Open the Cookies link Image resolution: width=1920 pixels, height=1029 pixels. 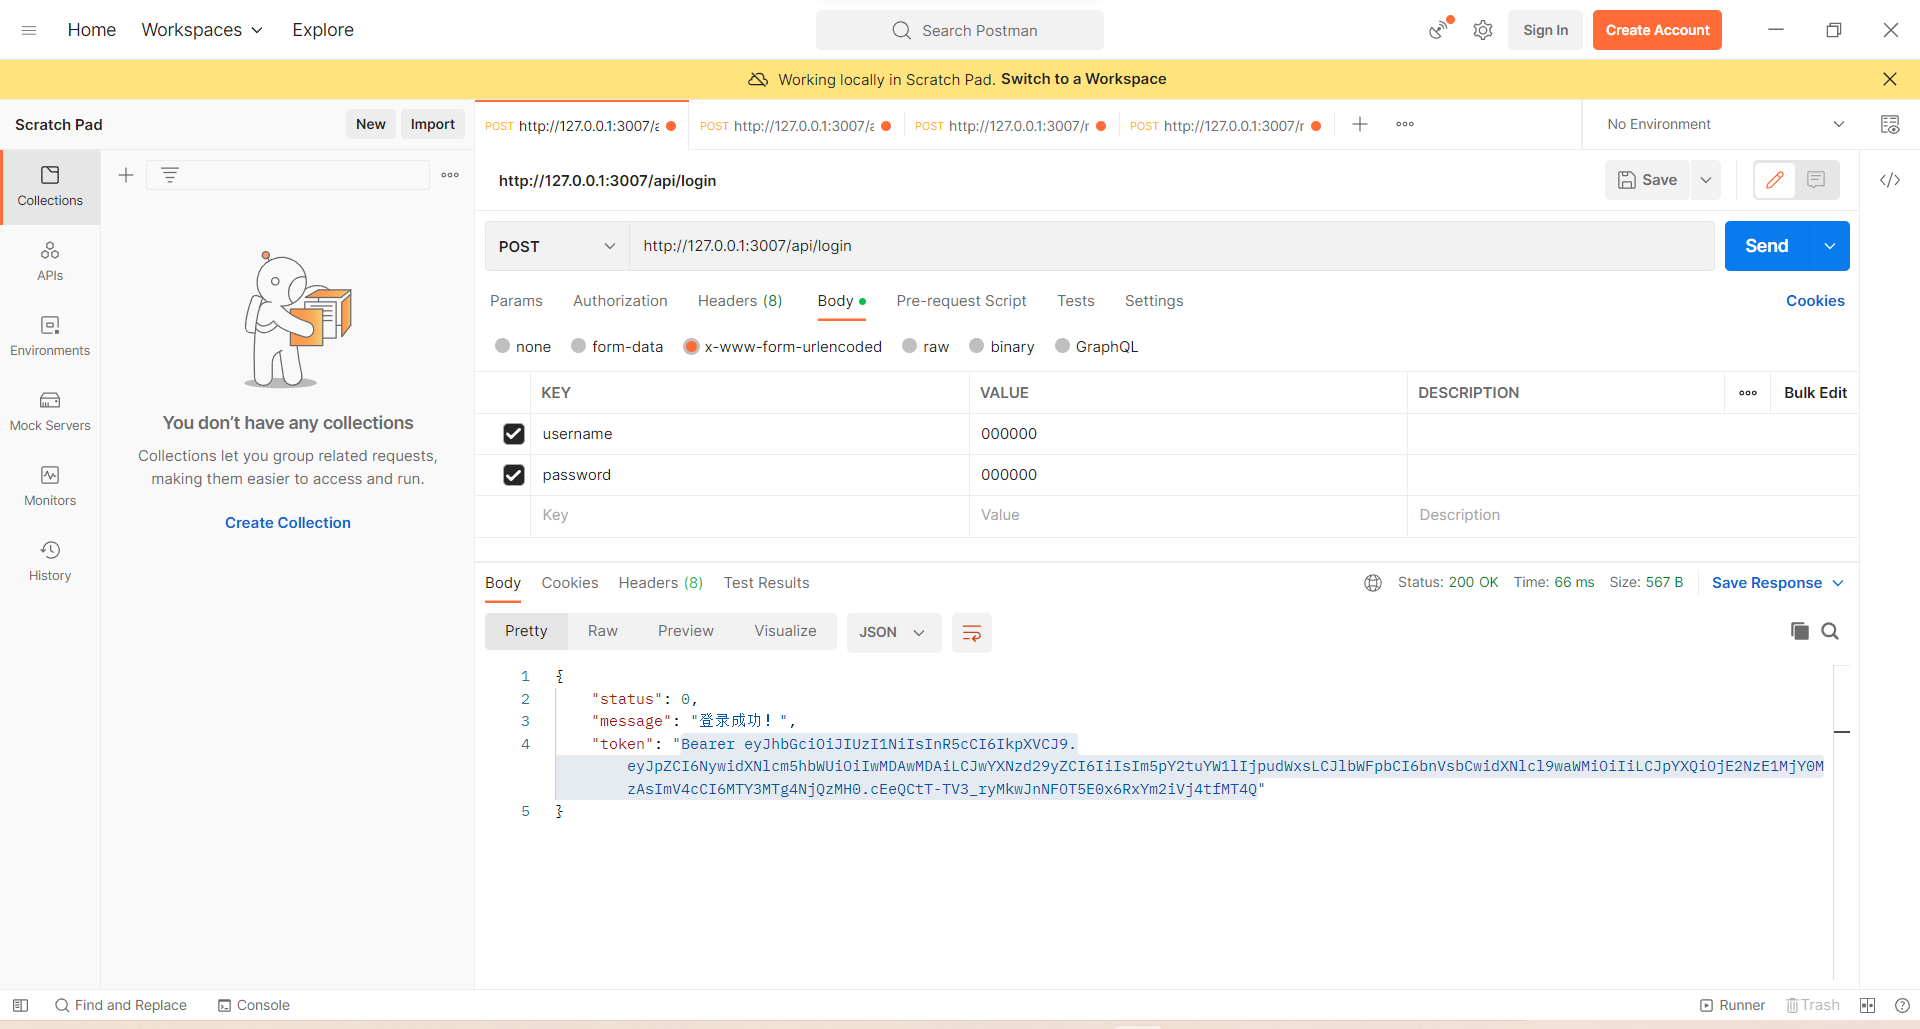coord(1815,301)
